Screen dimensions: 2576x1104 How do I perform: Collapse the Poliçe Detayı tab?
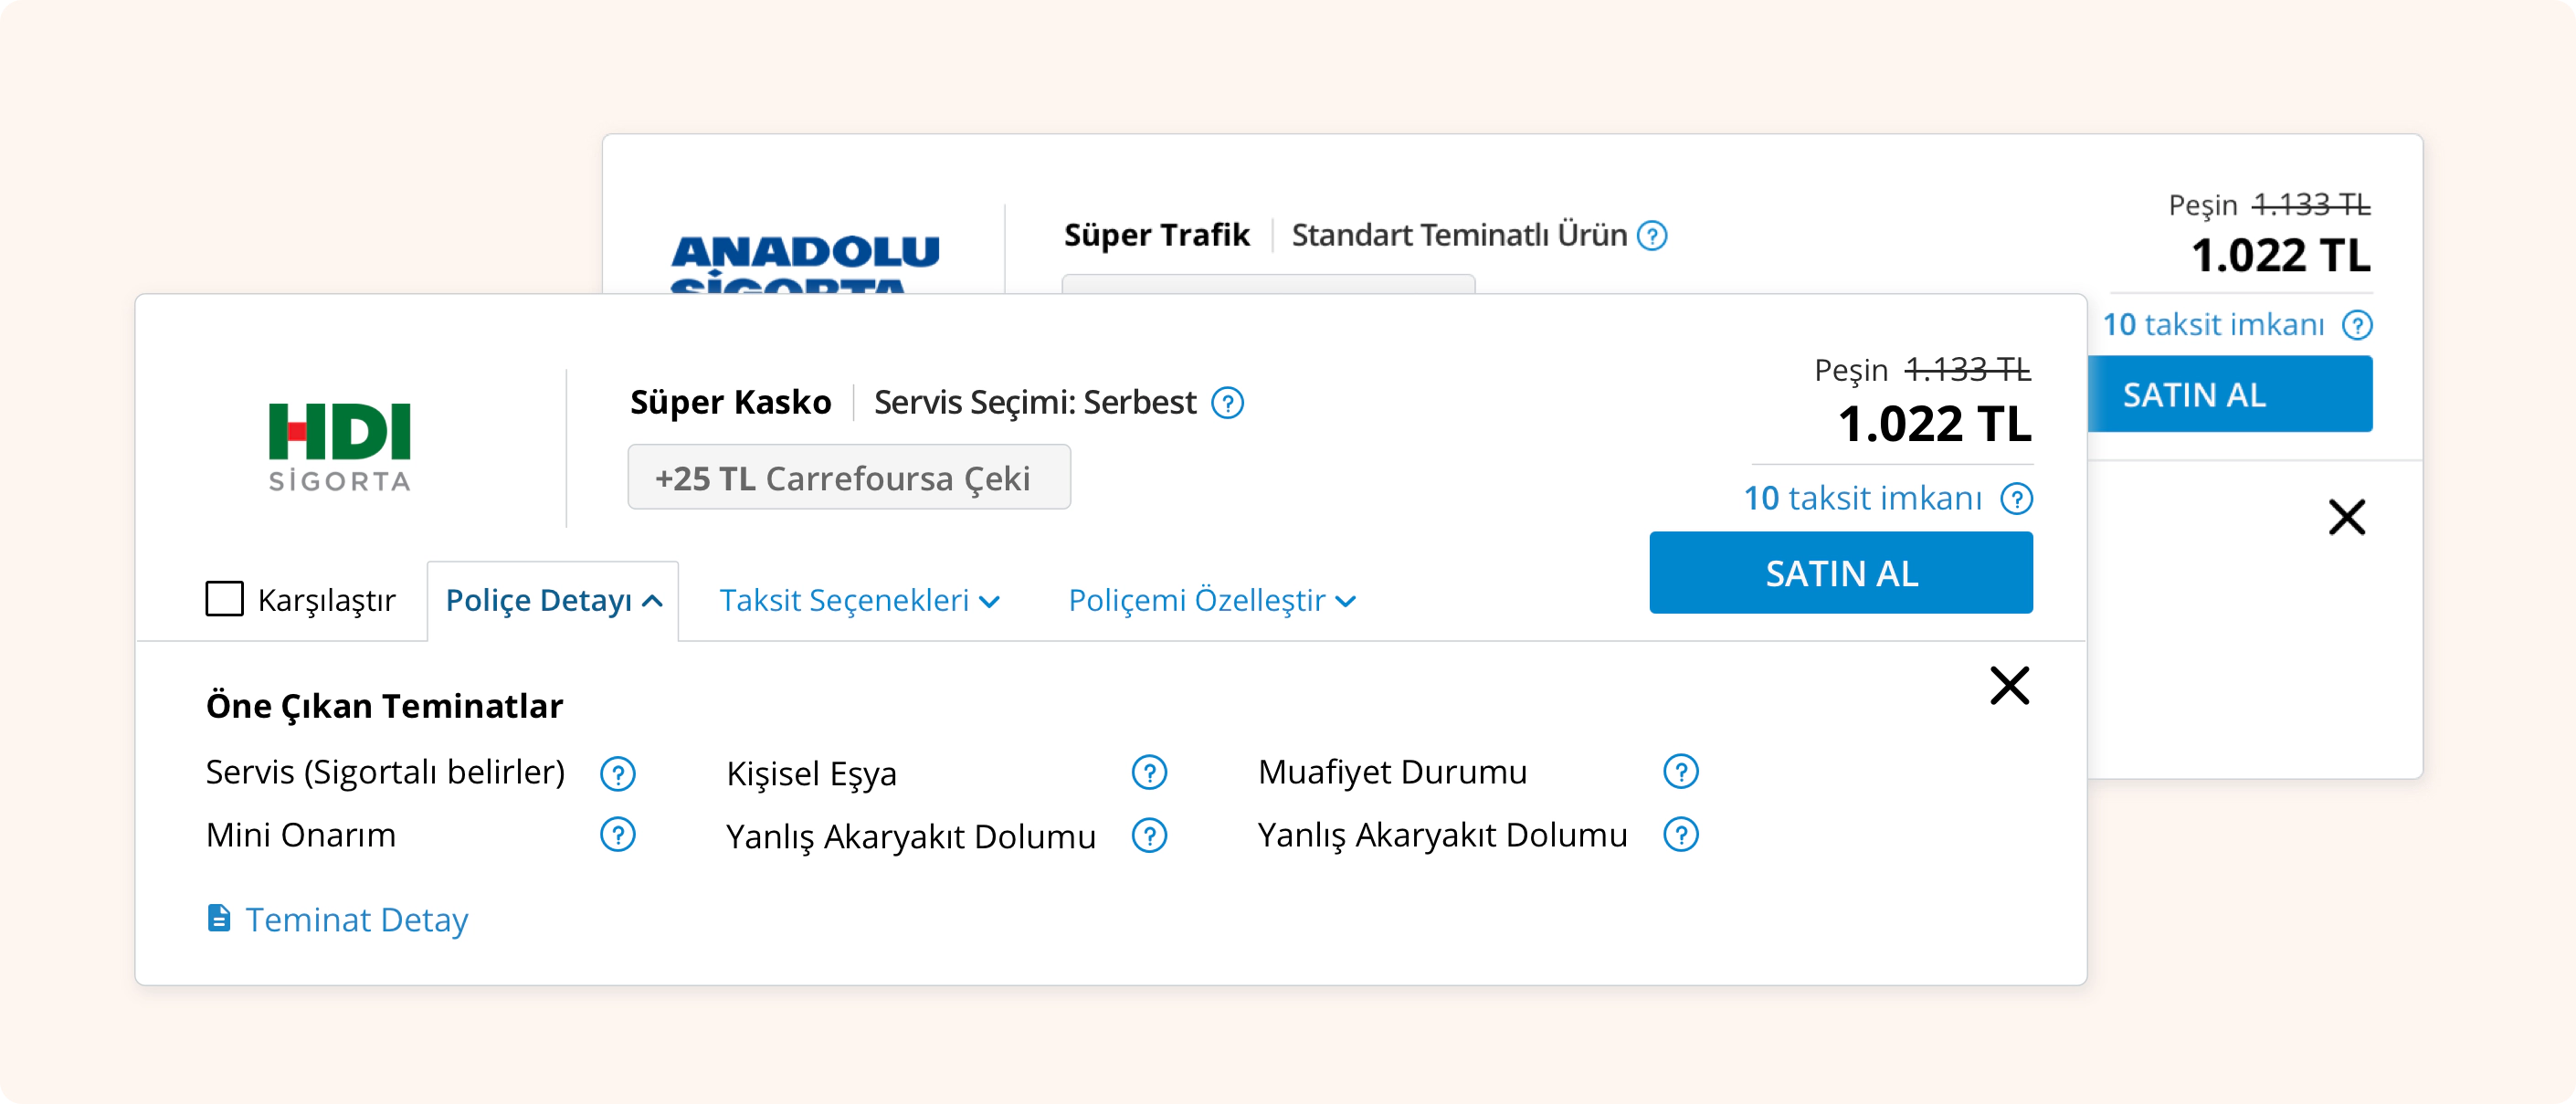(x=553, y=600)
